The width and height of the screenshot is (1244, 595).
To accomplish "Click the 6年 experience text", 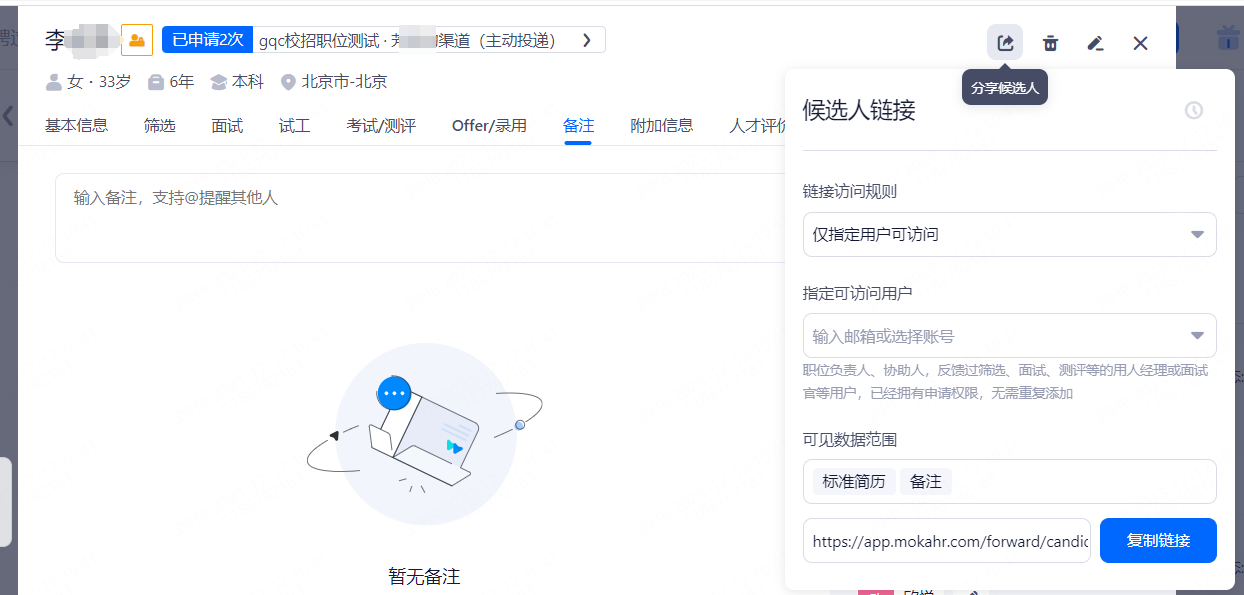I will point(182,82).
